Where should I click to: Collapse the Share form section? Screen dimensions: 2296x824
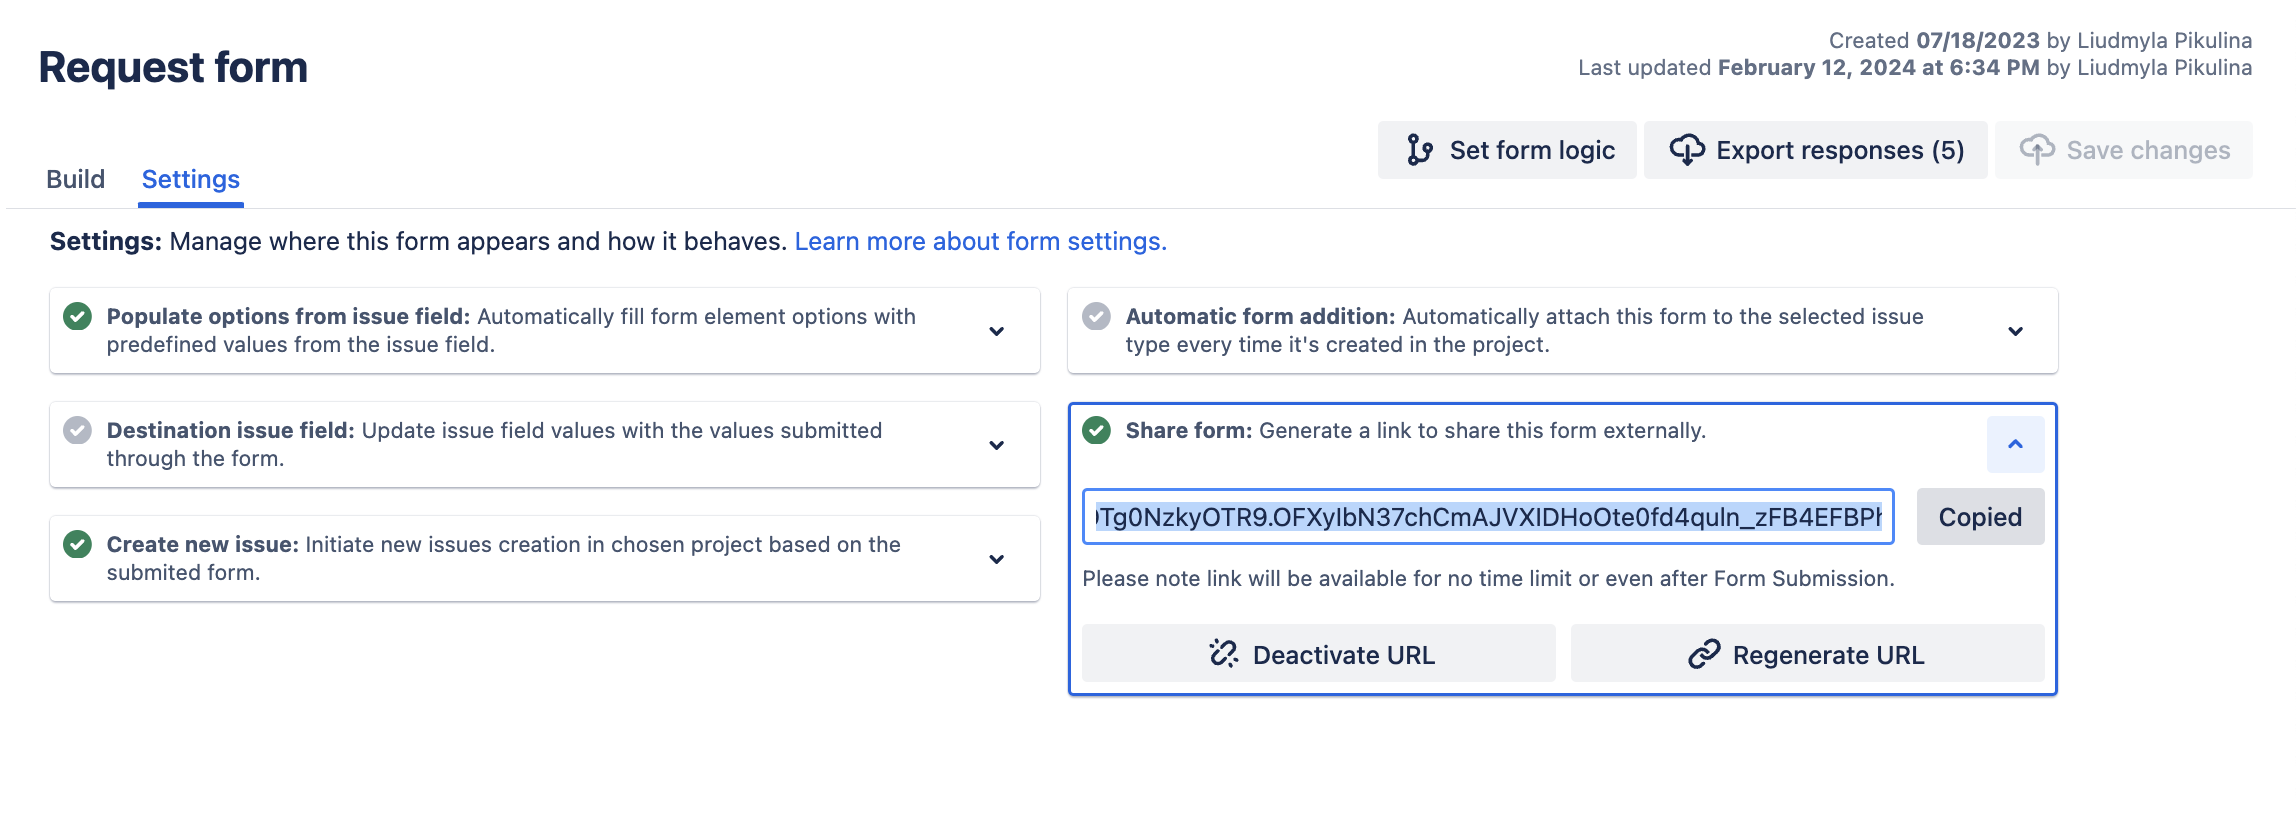coord(2015,444)
